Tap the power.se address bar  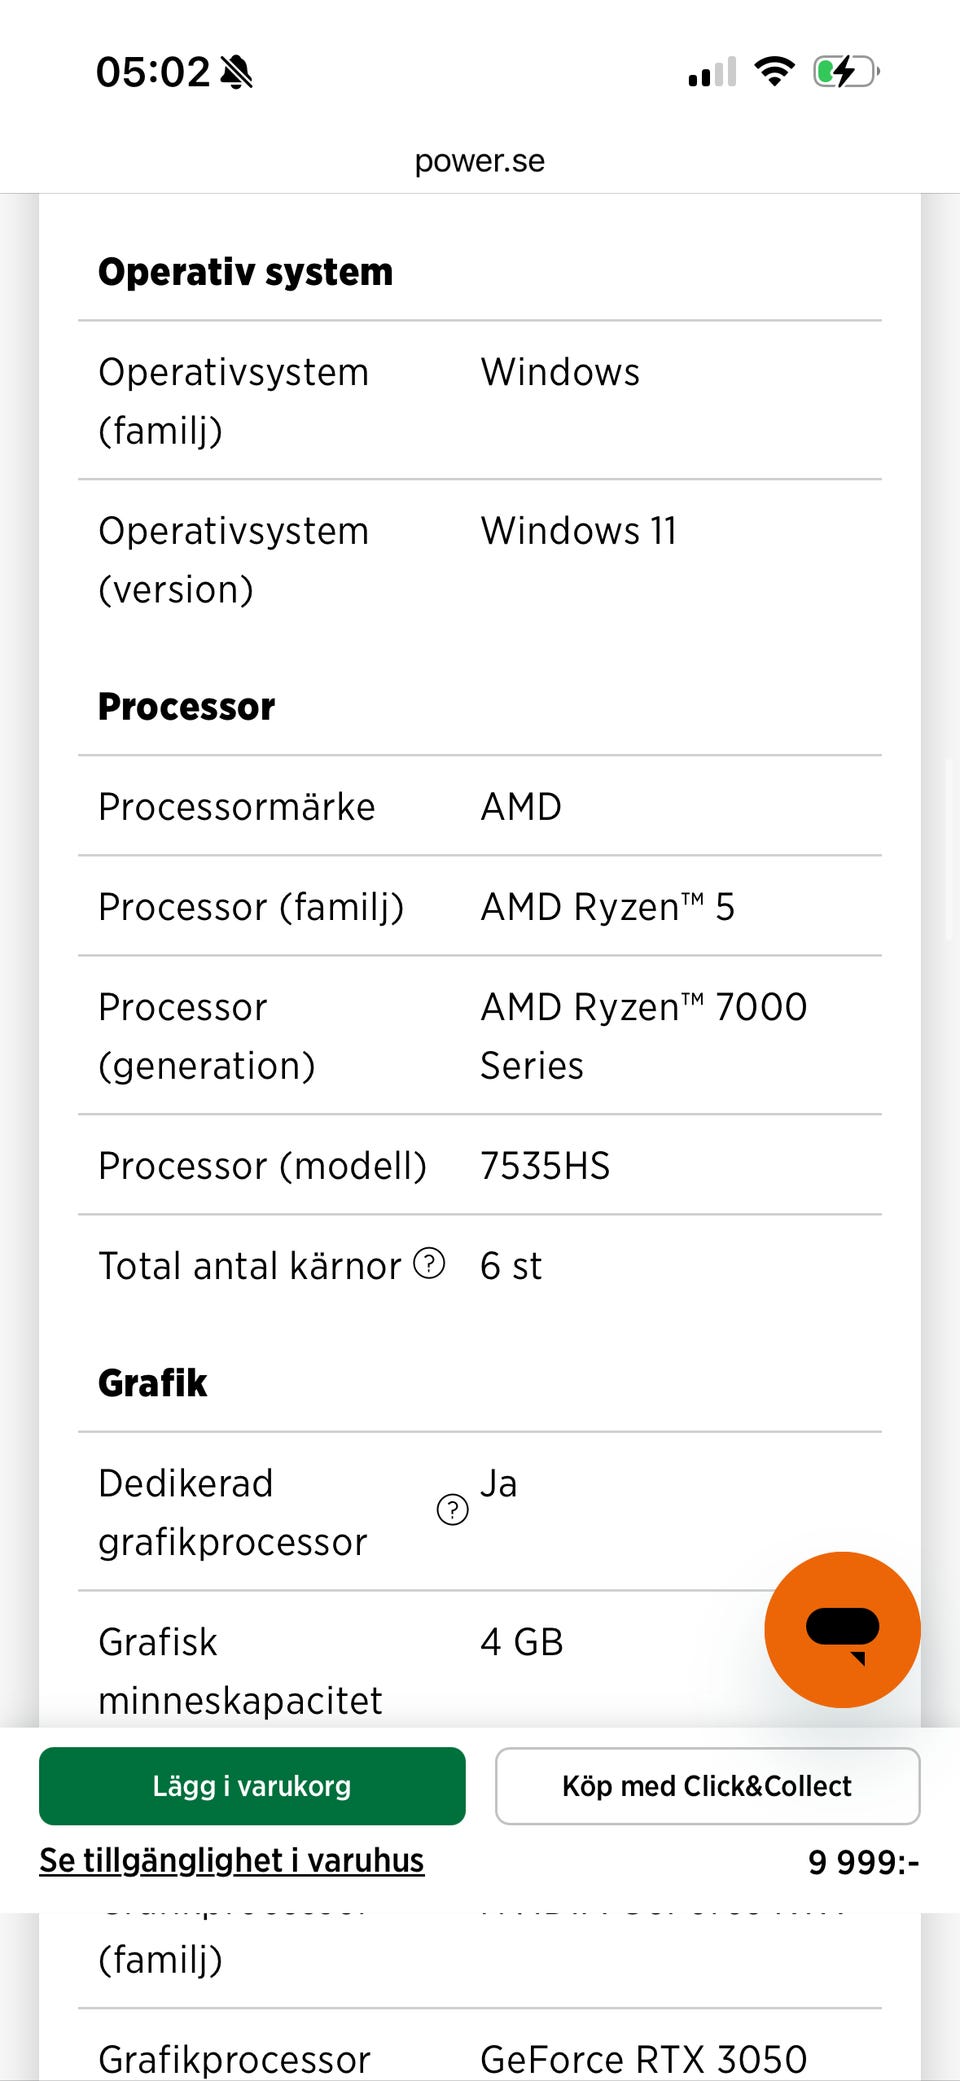[480, 161]
